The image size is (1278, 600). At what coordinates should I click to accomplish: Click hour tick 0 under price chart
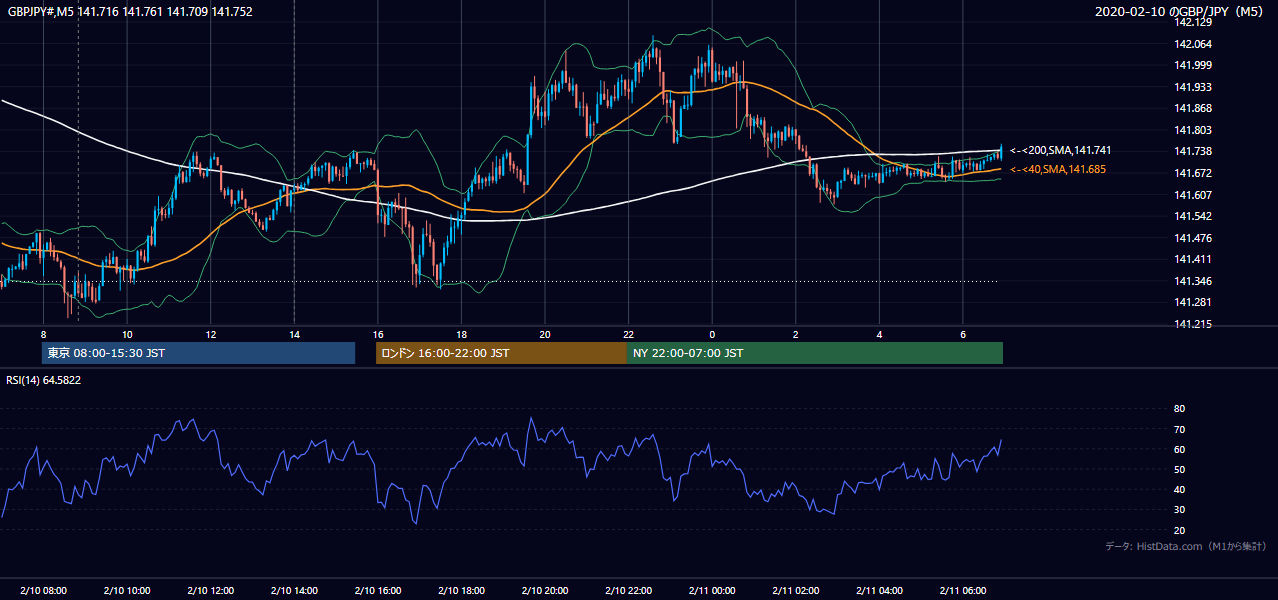click(x=712, y=334)
